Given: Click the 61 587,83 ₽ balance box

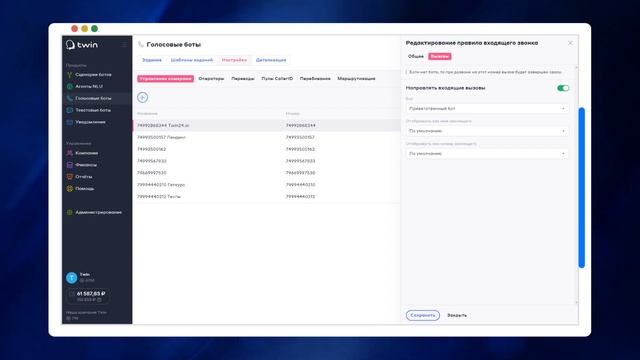Looking at the screenshot, I should click(88, 296).
